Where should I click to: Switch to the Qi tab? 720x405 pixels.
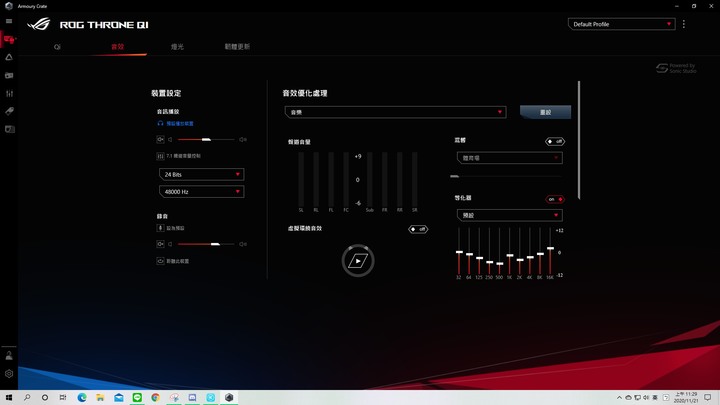click(57, 47)
